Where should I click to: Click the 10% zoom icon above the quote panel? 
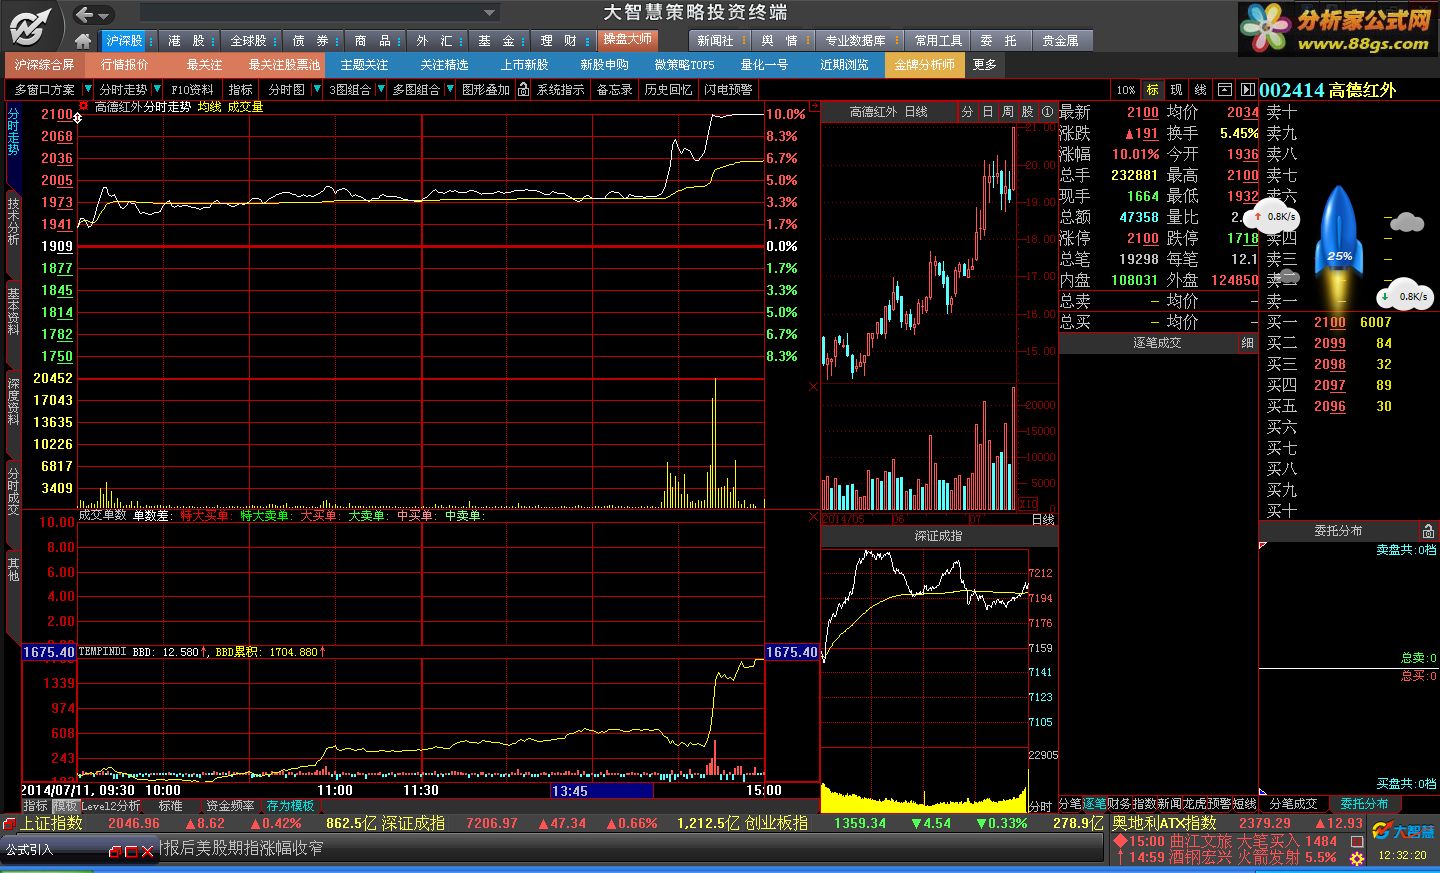[x=1126, y=89]
